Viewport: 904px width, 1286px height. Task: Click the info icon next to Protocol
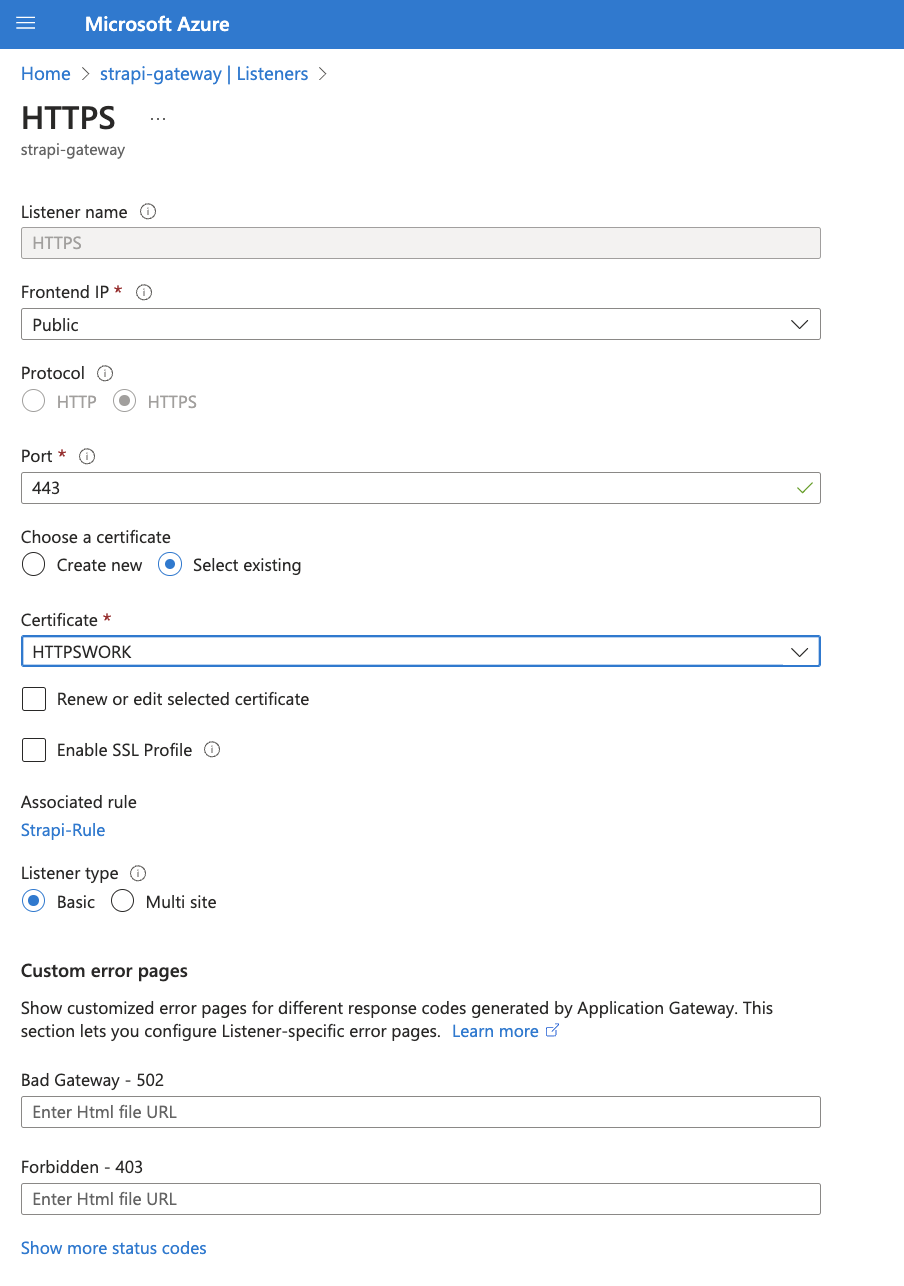tap(105, 372)
